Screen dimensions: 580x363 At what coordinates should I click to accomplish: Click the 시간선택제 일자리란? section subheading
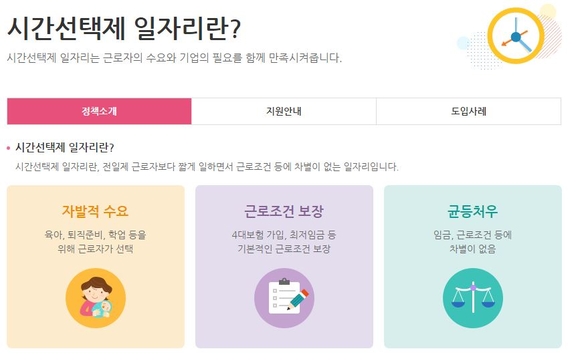click(x=64, y=148)
